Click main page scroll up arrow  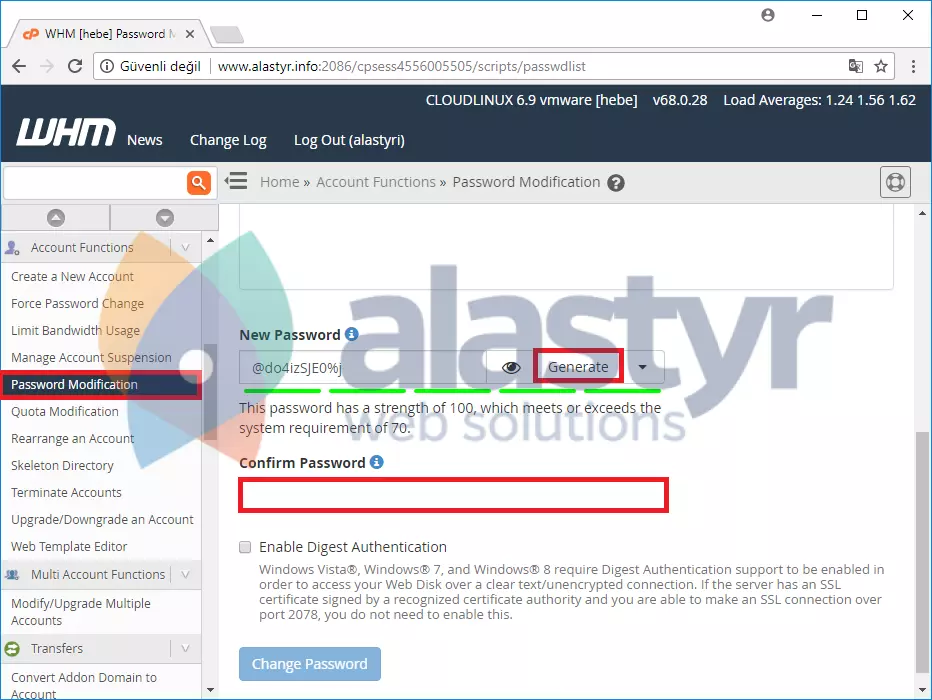click(922, 213)
